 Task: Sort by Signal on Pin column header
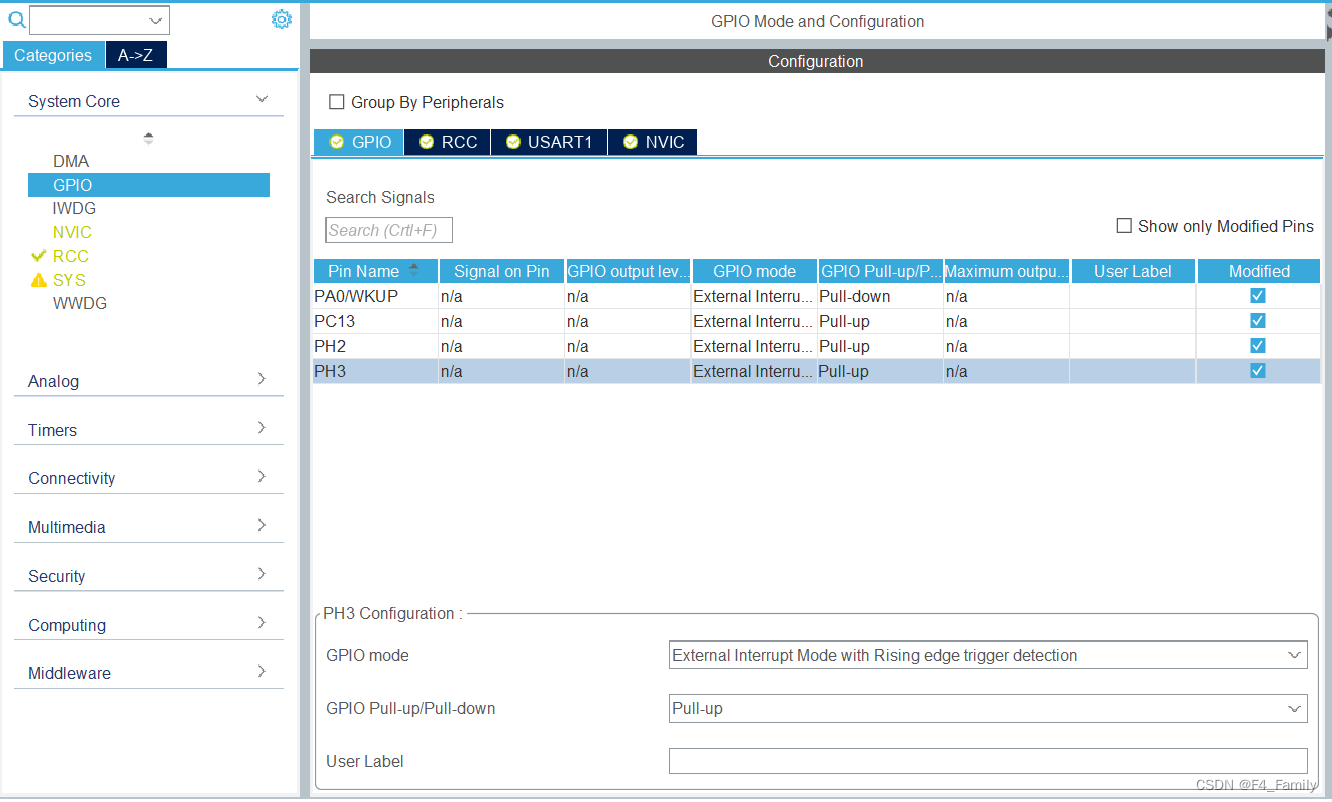(502, 271)
